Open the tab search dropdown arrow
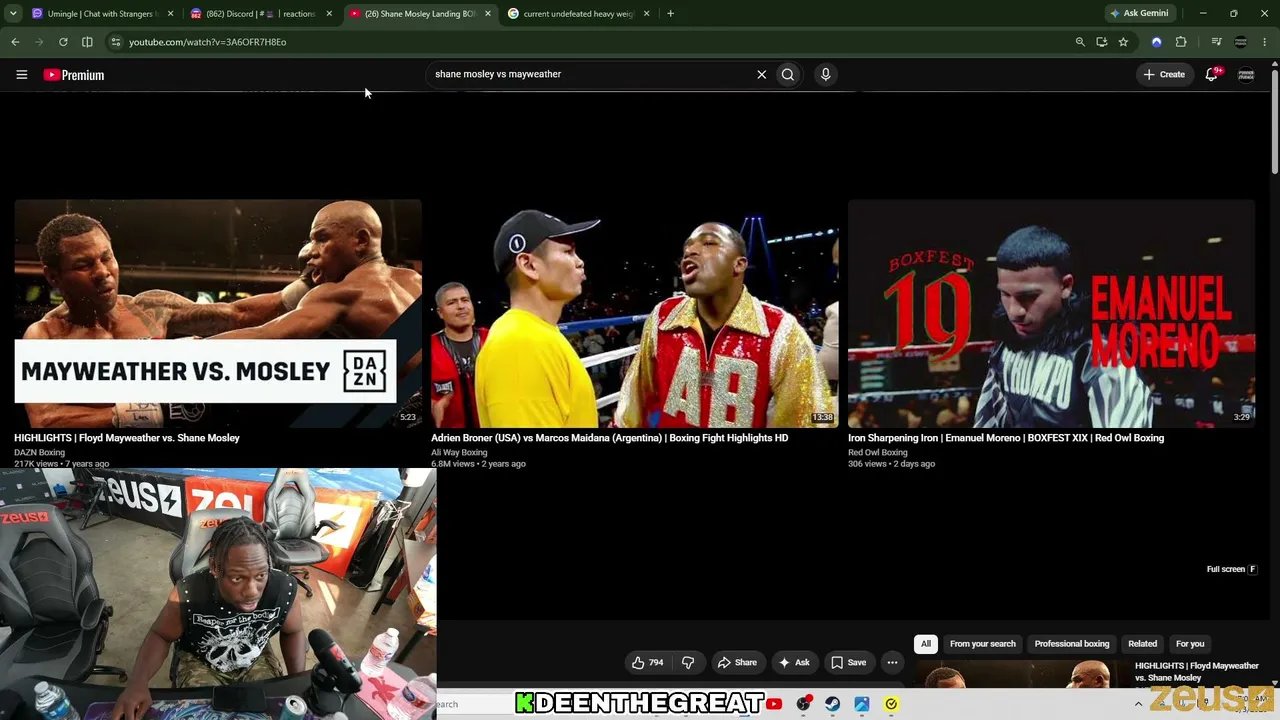 coord(13,14)
